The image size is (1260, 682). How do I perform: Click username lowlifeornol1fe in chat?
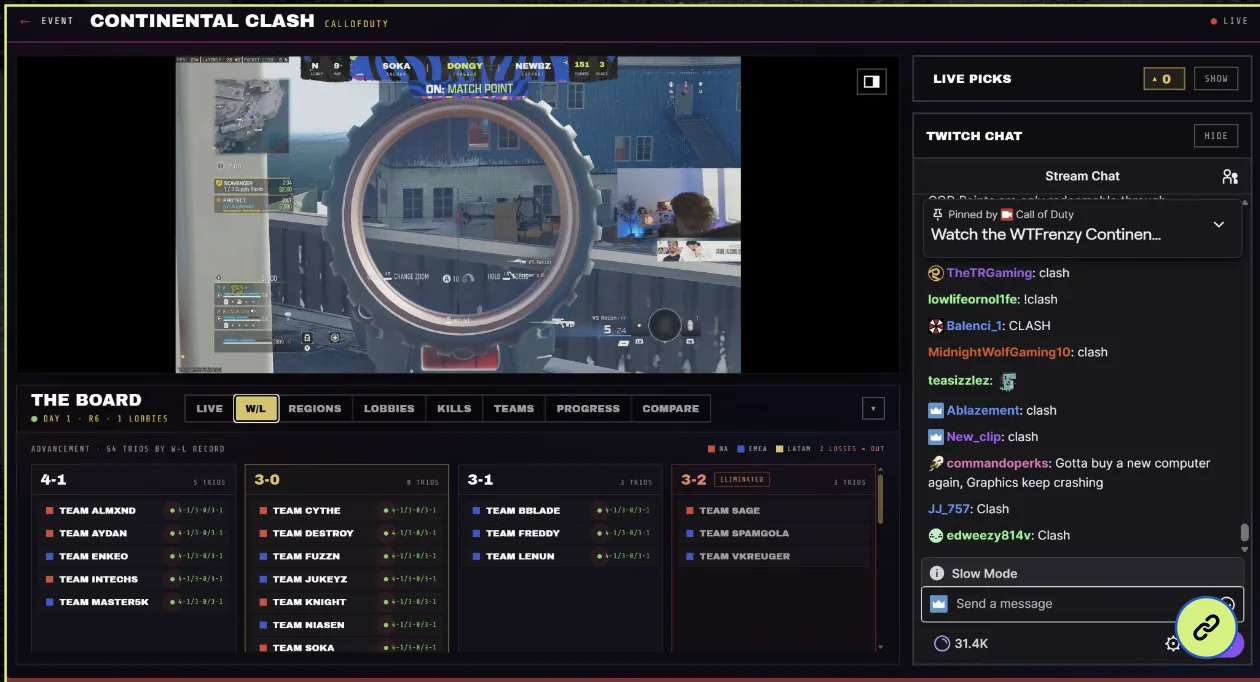[971, 299]
